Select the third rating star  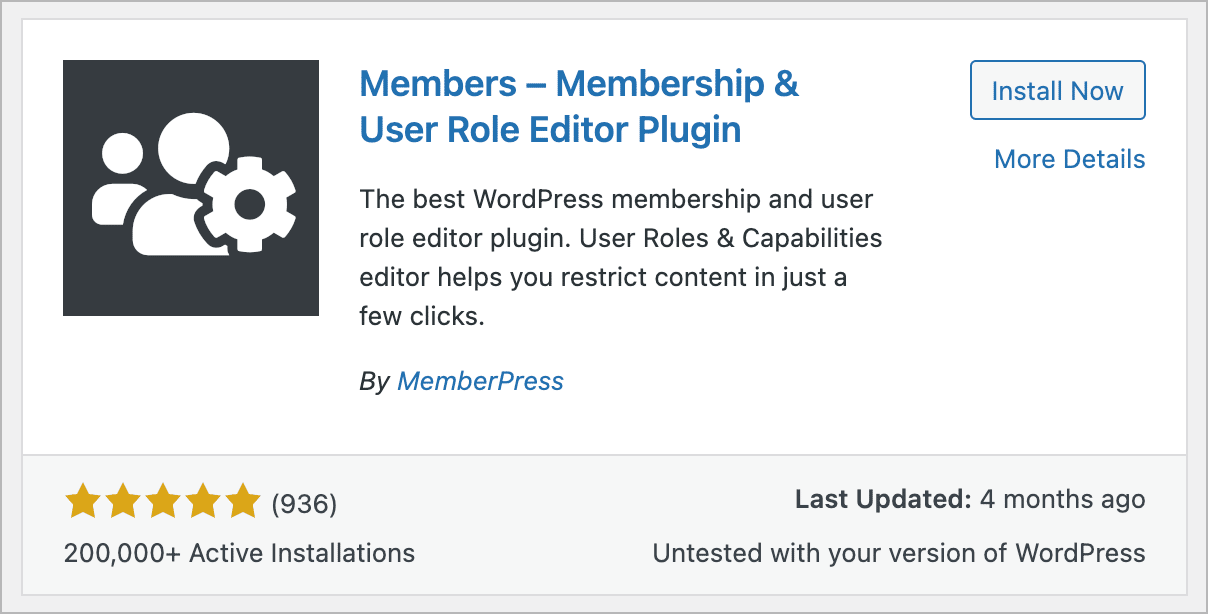click(x=163, y=502)
